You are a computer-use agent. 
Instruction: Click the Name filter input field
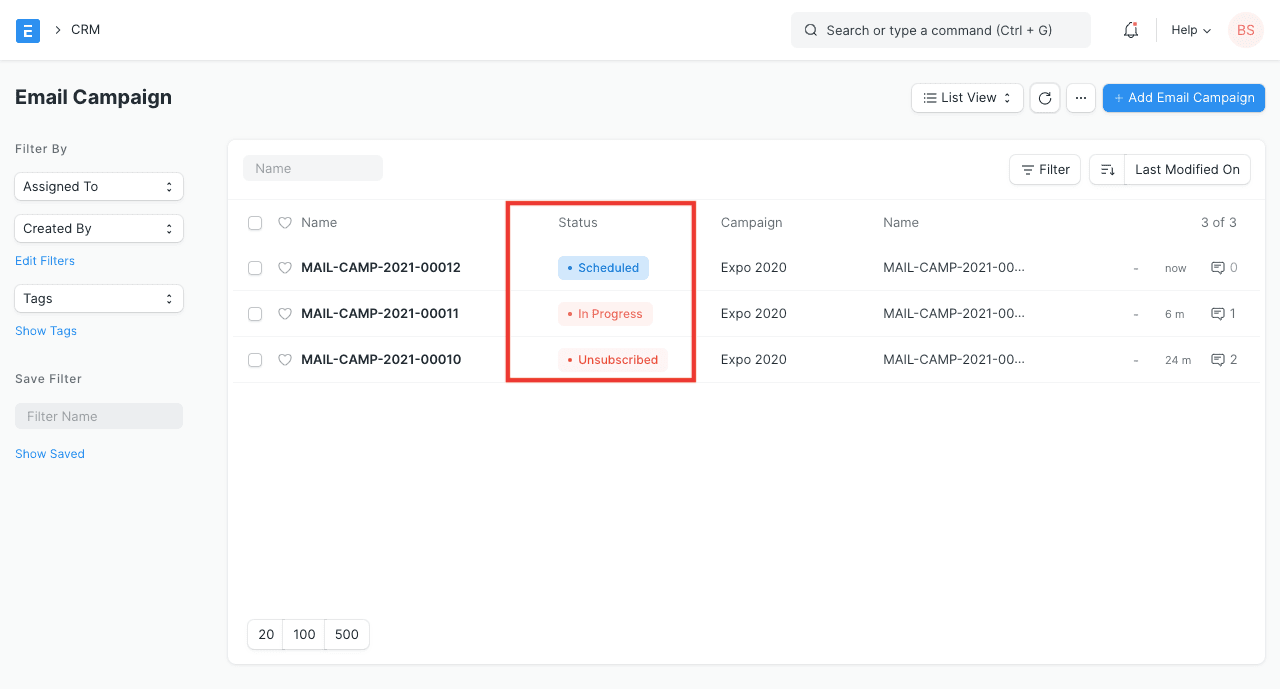tap(313, 169)
